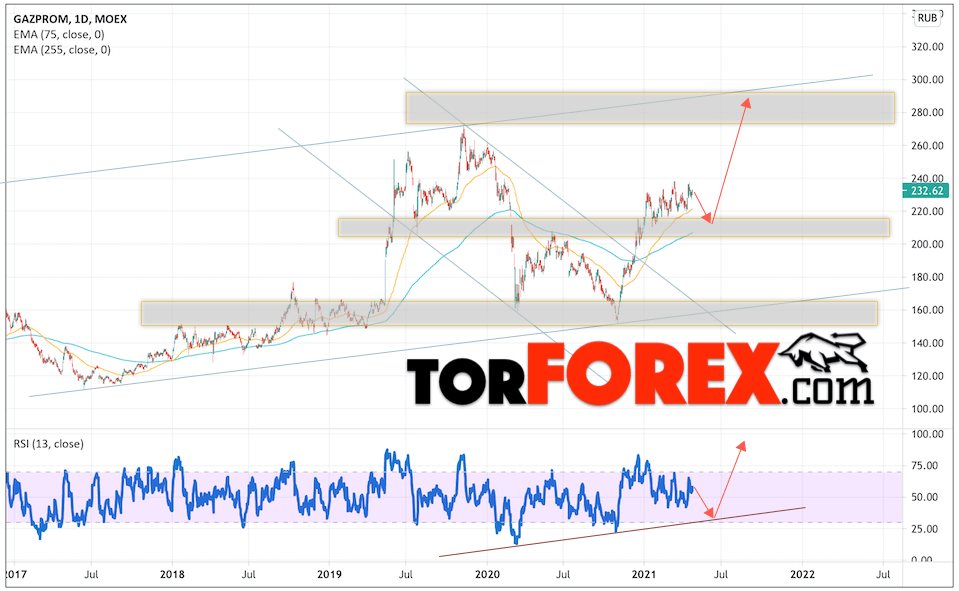Select the EMA (255, close, 0) legend

(62, 50)
